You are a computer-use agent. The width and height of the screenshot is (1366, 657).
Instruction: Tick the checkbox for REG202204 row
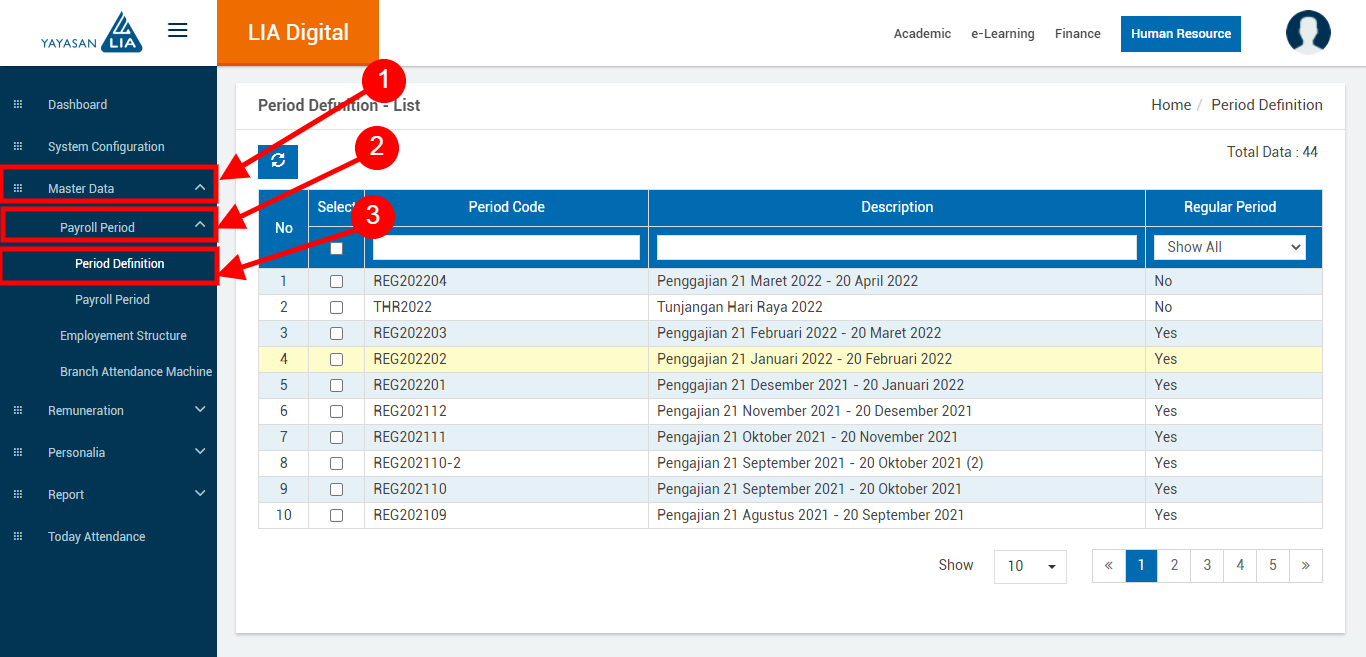336,282
